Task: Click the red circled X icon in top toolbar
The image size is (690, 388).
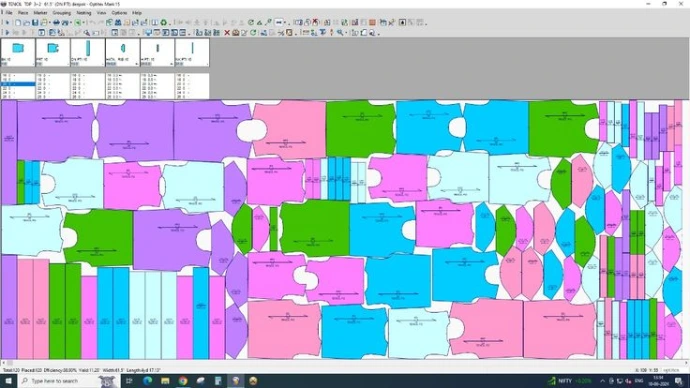Action: pyautogui.click(x=315, y=22)
